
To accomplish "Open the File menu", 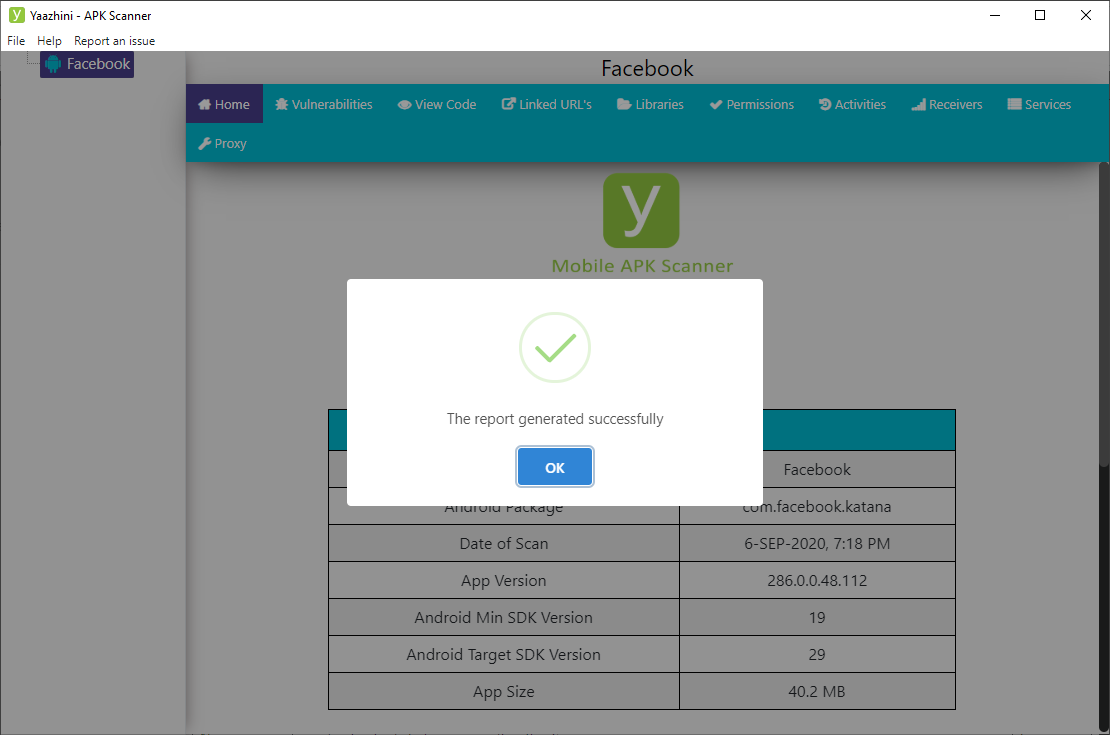I will tap(16, 41).
